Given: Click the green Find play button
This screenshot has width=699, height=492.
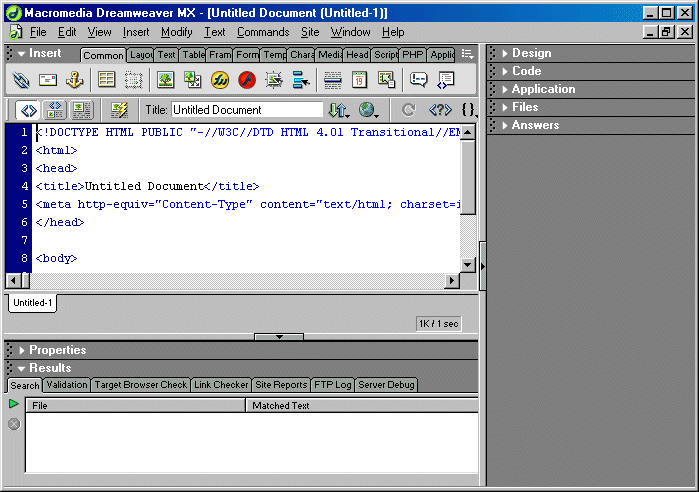Looking at the screenshot, I should coord(14,404).
